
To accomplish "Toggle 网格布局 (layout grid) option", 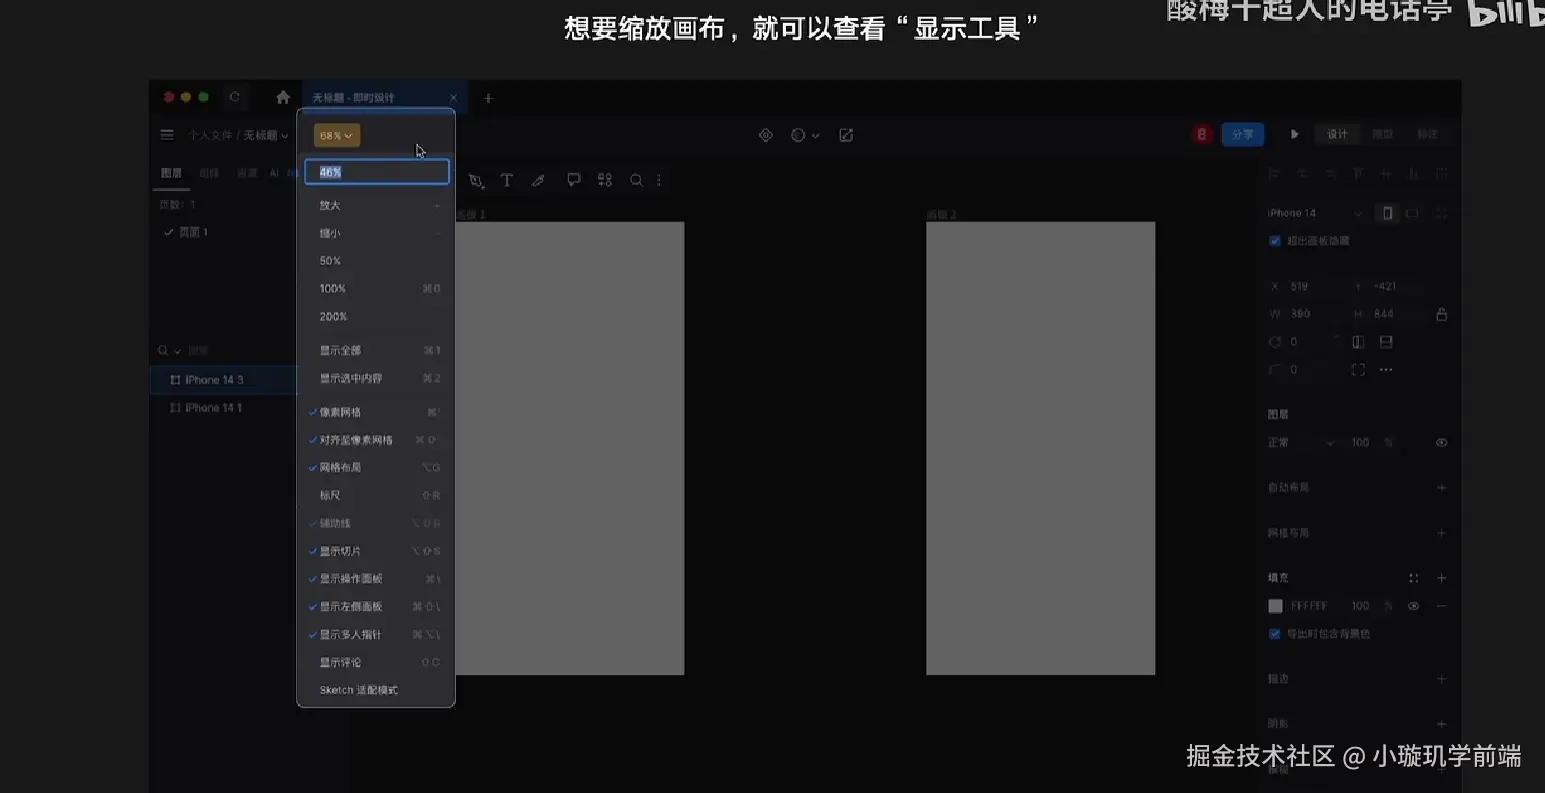I will tap(376, 467).
